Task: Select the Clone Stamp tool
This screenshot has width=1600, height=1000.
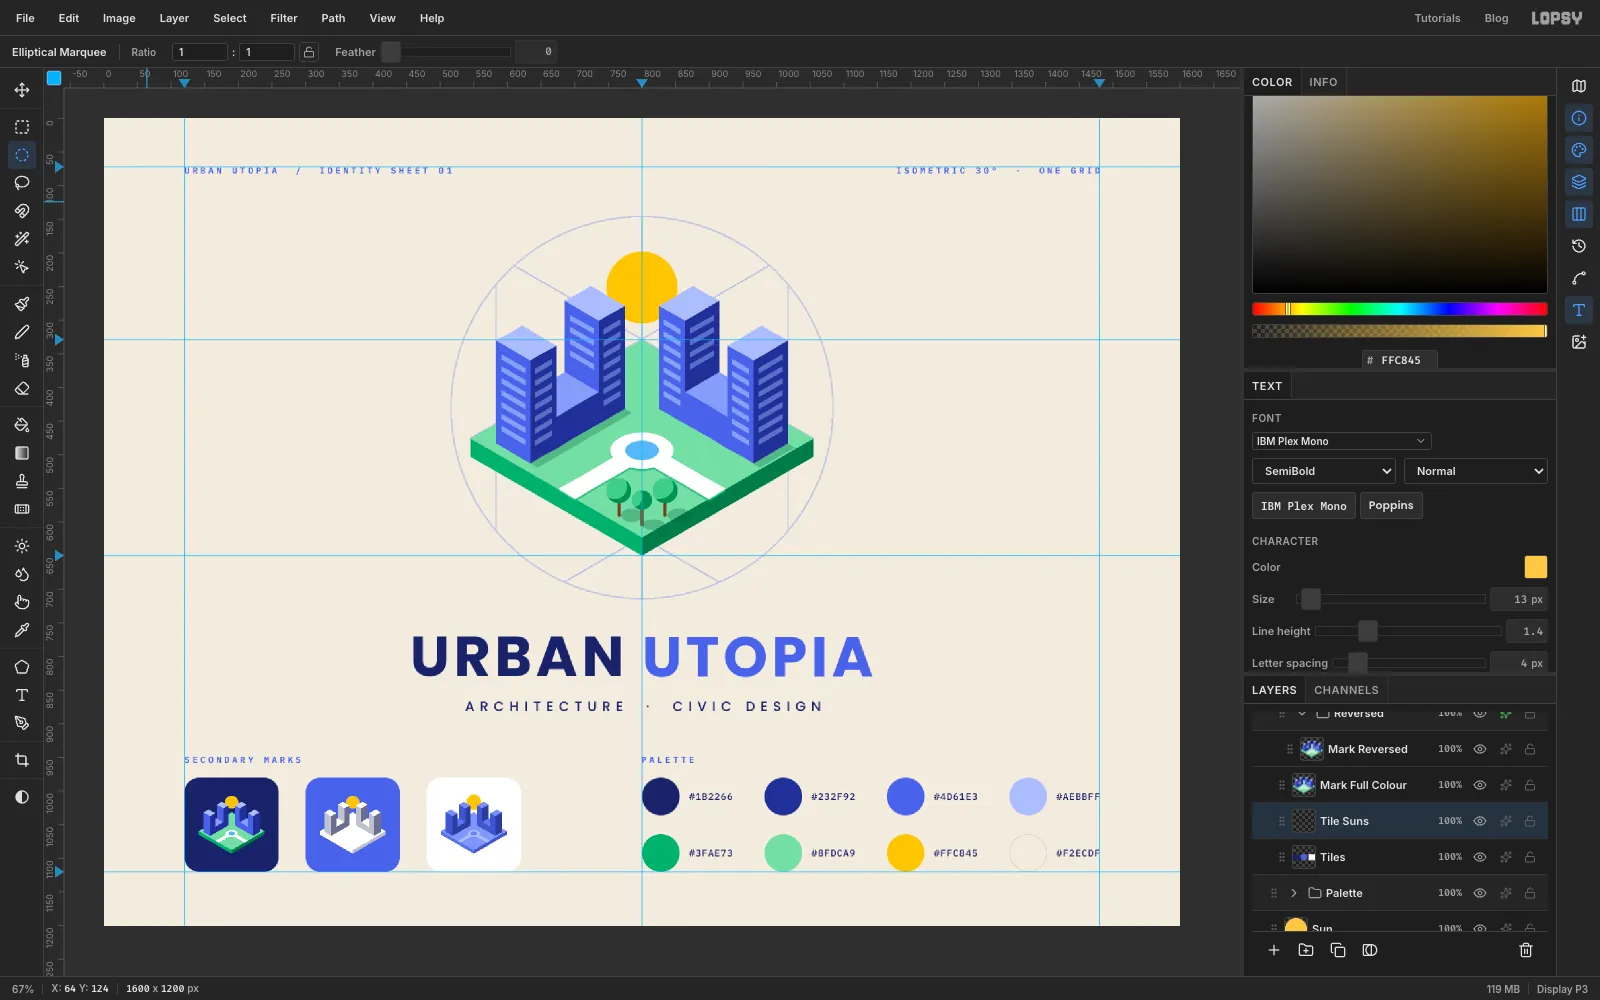Action: coord(22,481)
